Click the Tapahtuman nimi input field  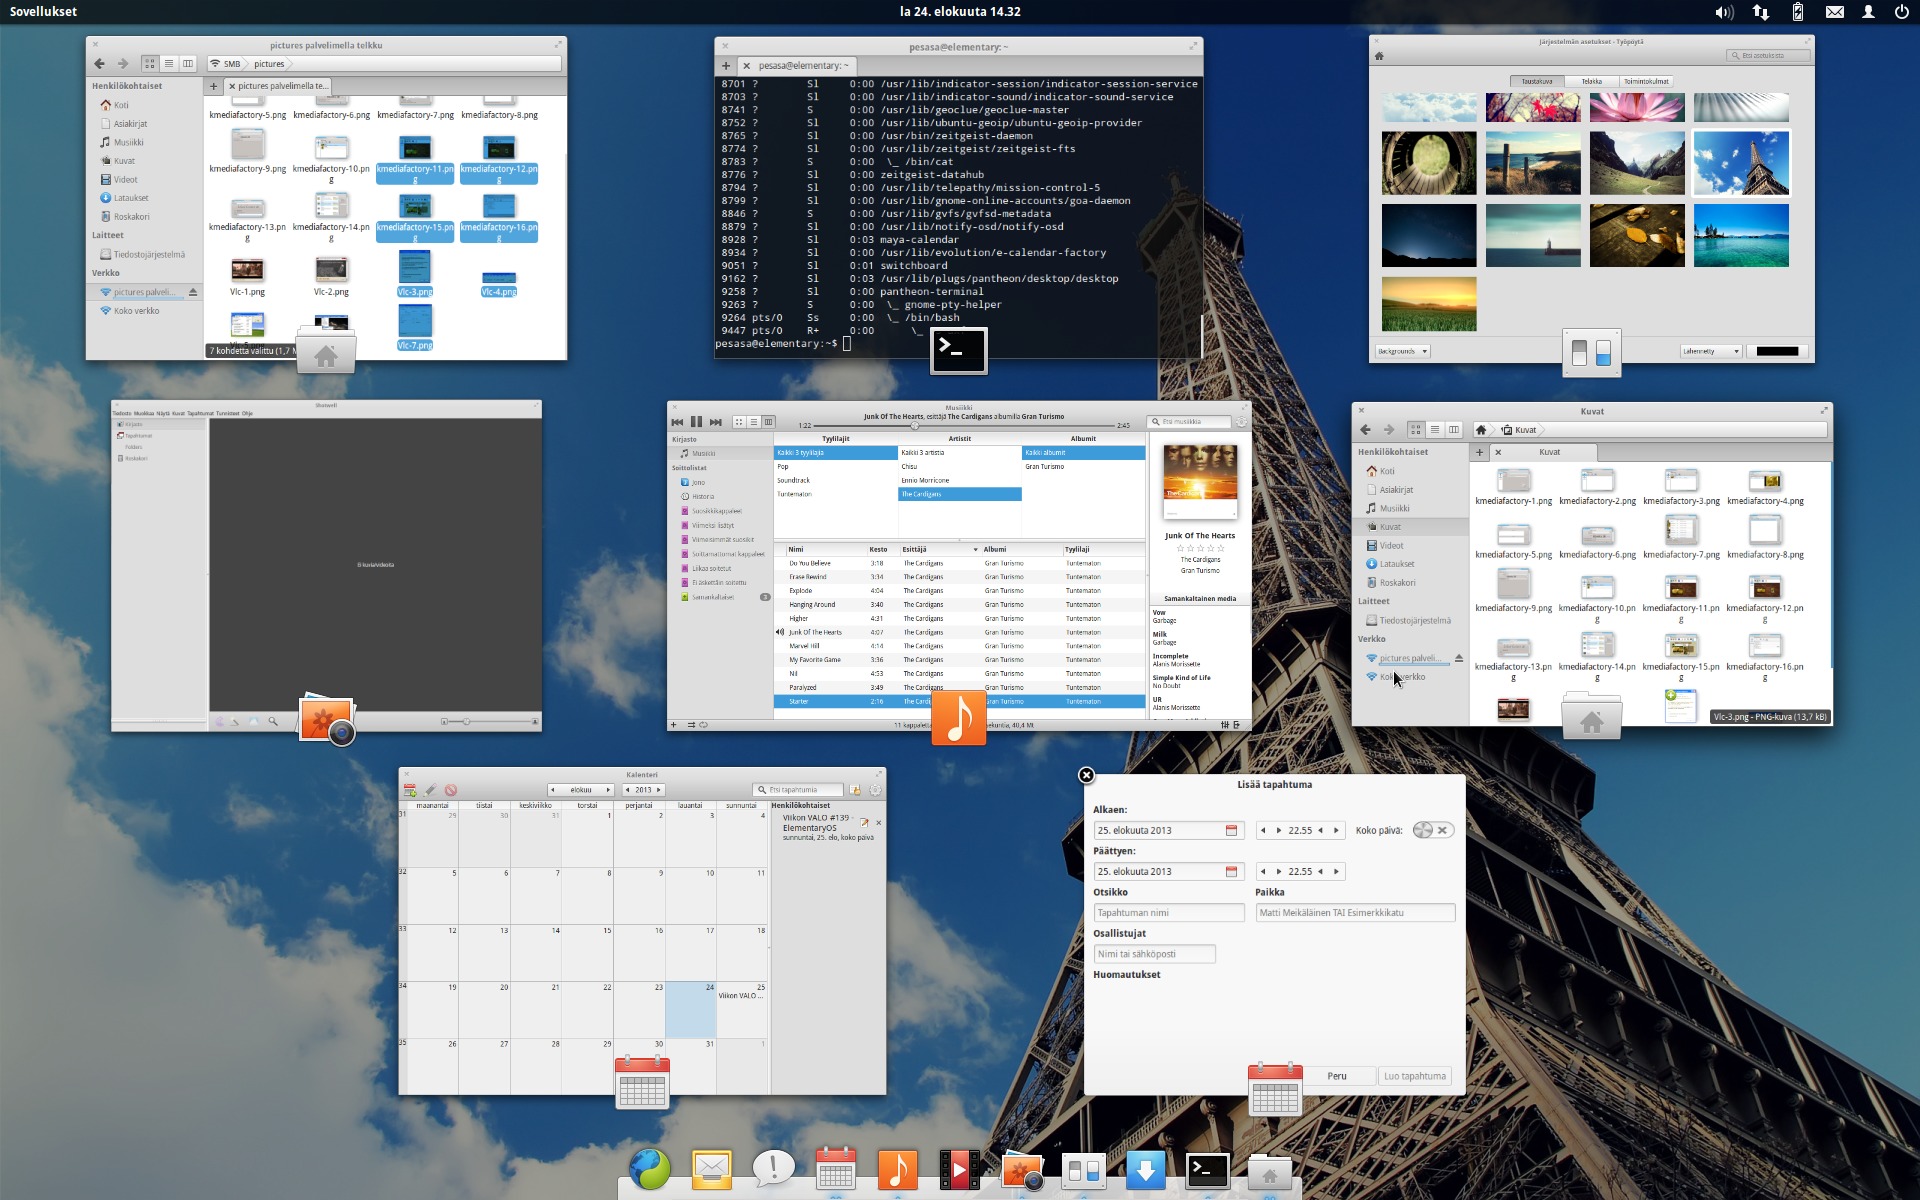tap(1168, 913)
